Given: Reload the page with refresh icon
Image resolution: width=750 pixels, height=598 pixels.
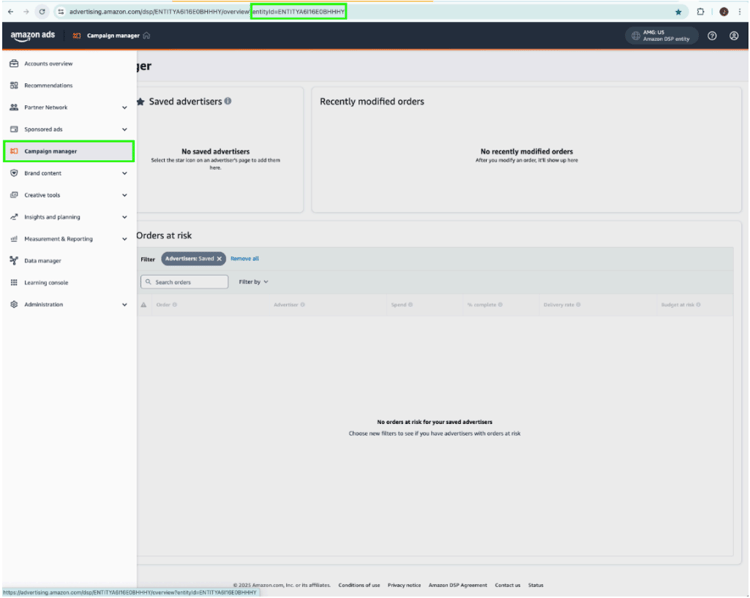Looking at the screenshot, I should click(42, 11).
